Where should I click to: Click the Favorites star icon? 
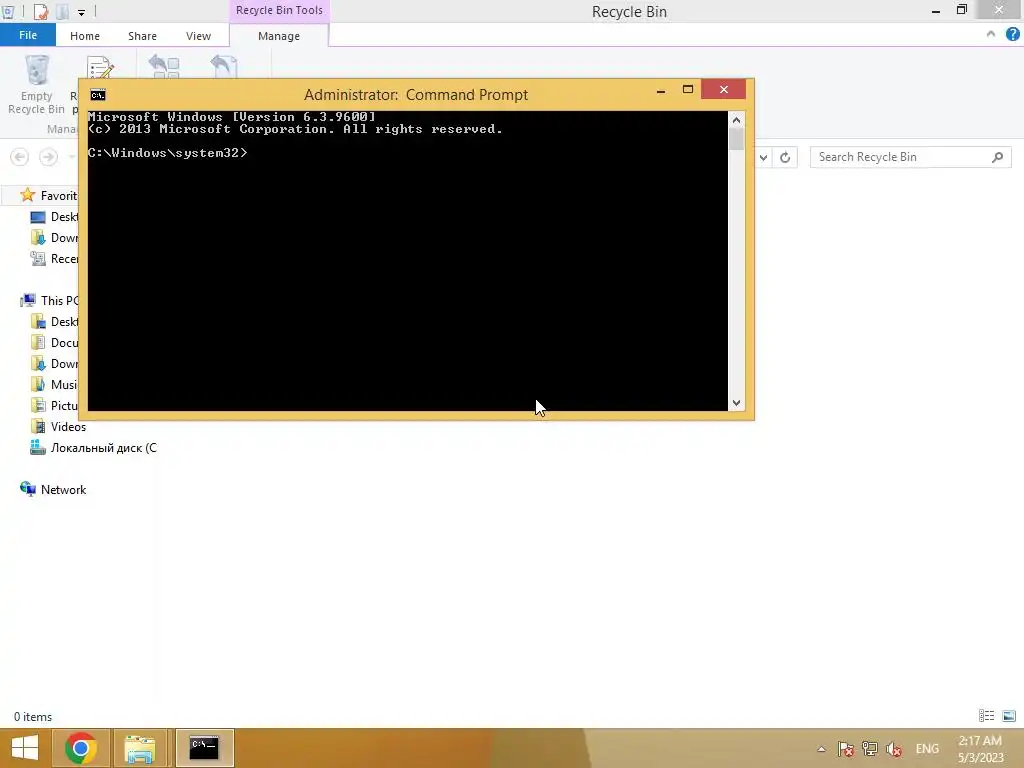click(x=27, y=195)
